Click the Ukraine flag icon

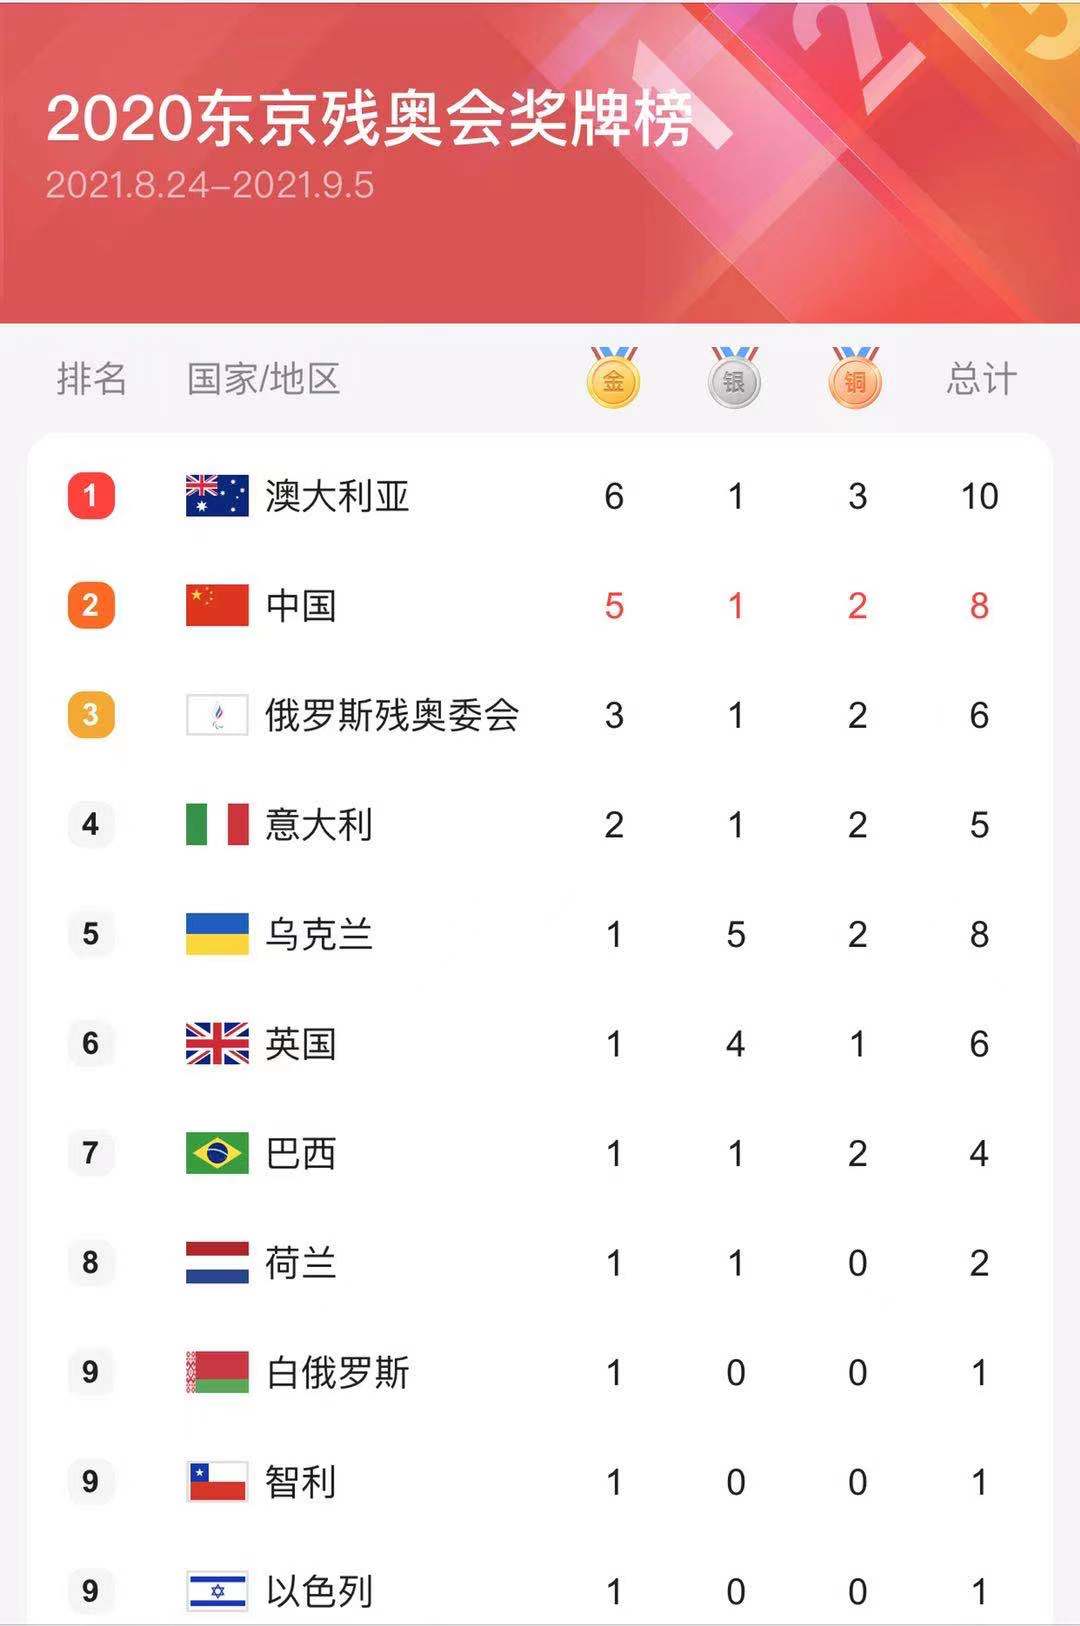pyautogui.click(x=217, y=934)
